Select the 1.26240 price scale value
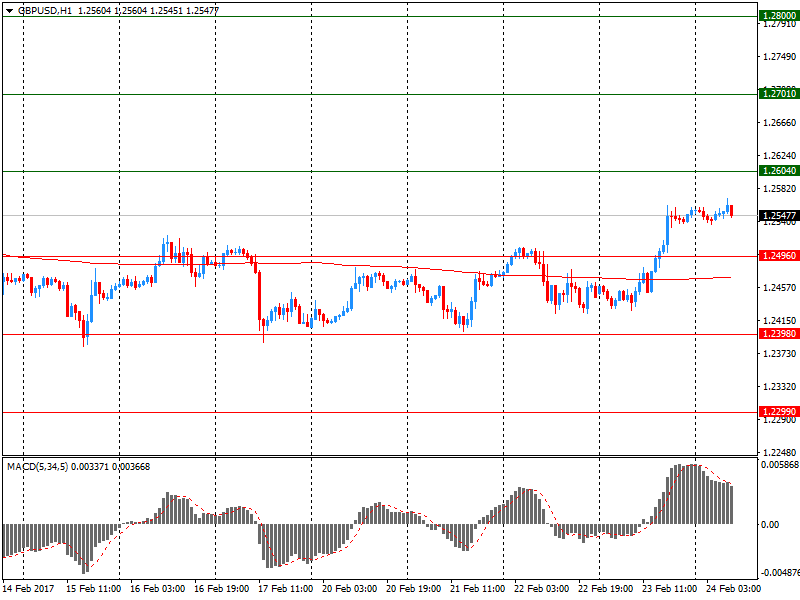The height and width of the screenshot is (600, 800). [x=779, y=156]
